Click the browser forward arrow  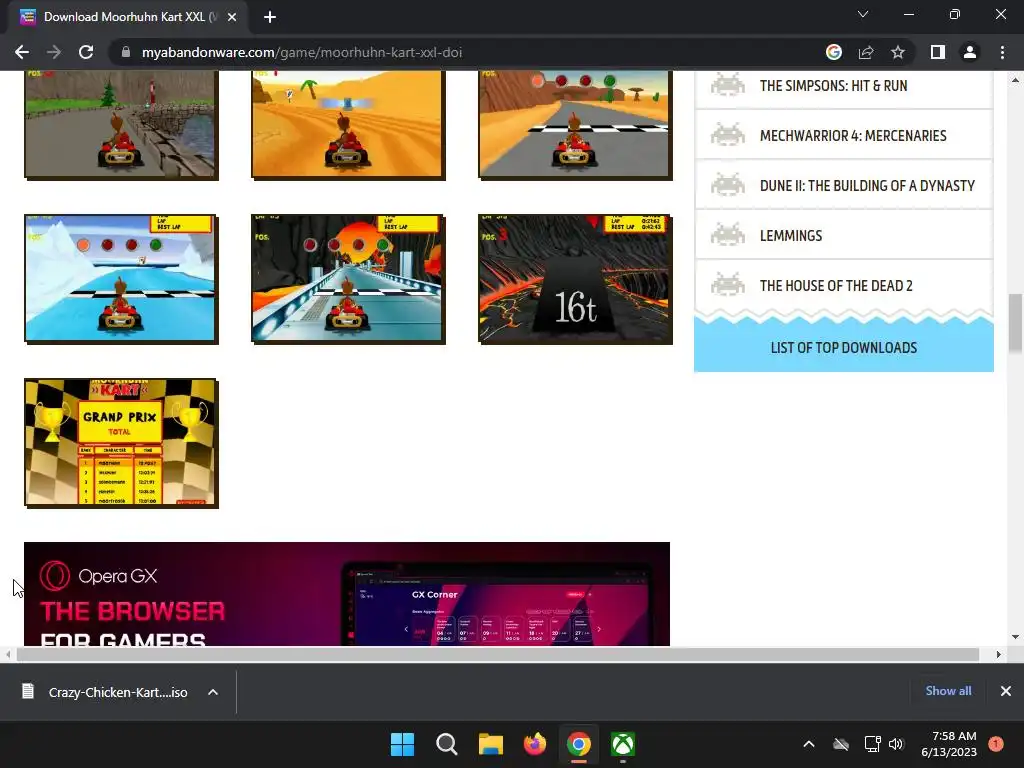click(x=54, y=52)
